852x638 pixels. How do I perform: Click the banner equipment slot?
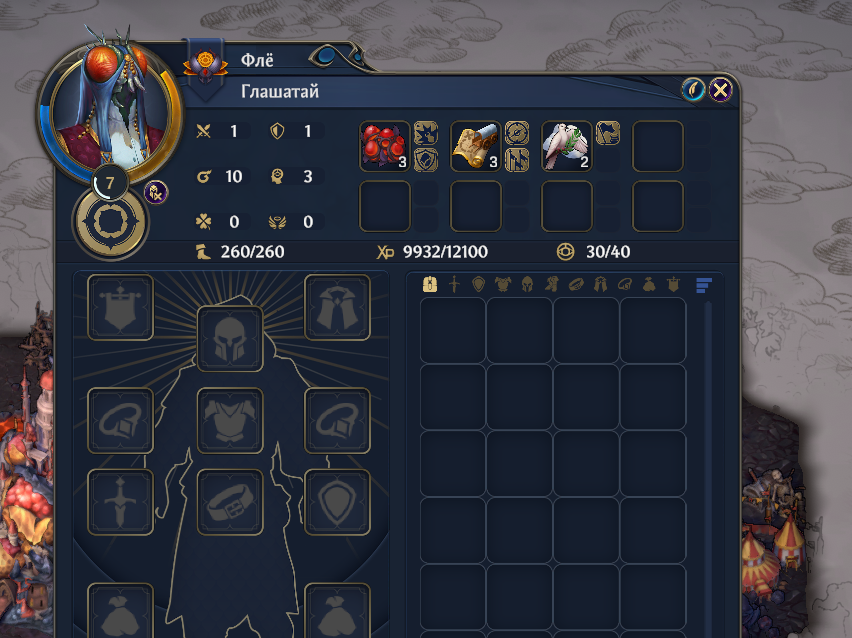121,308
